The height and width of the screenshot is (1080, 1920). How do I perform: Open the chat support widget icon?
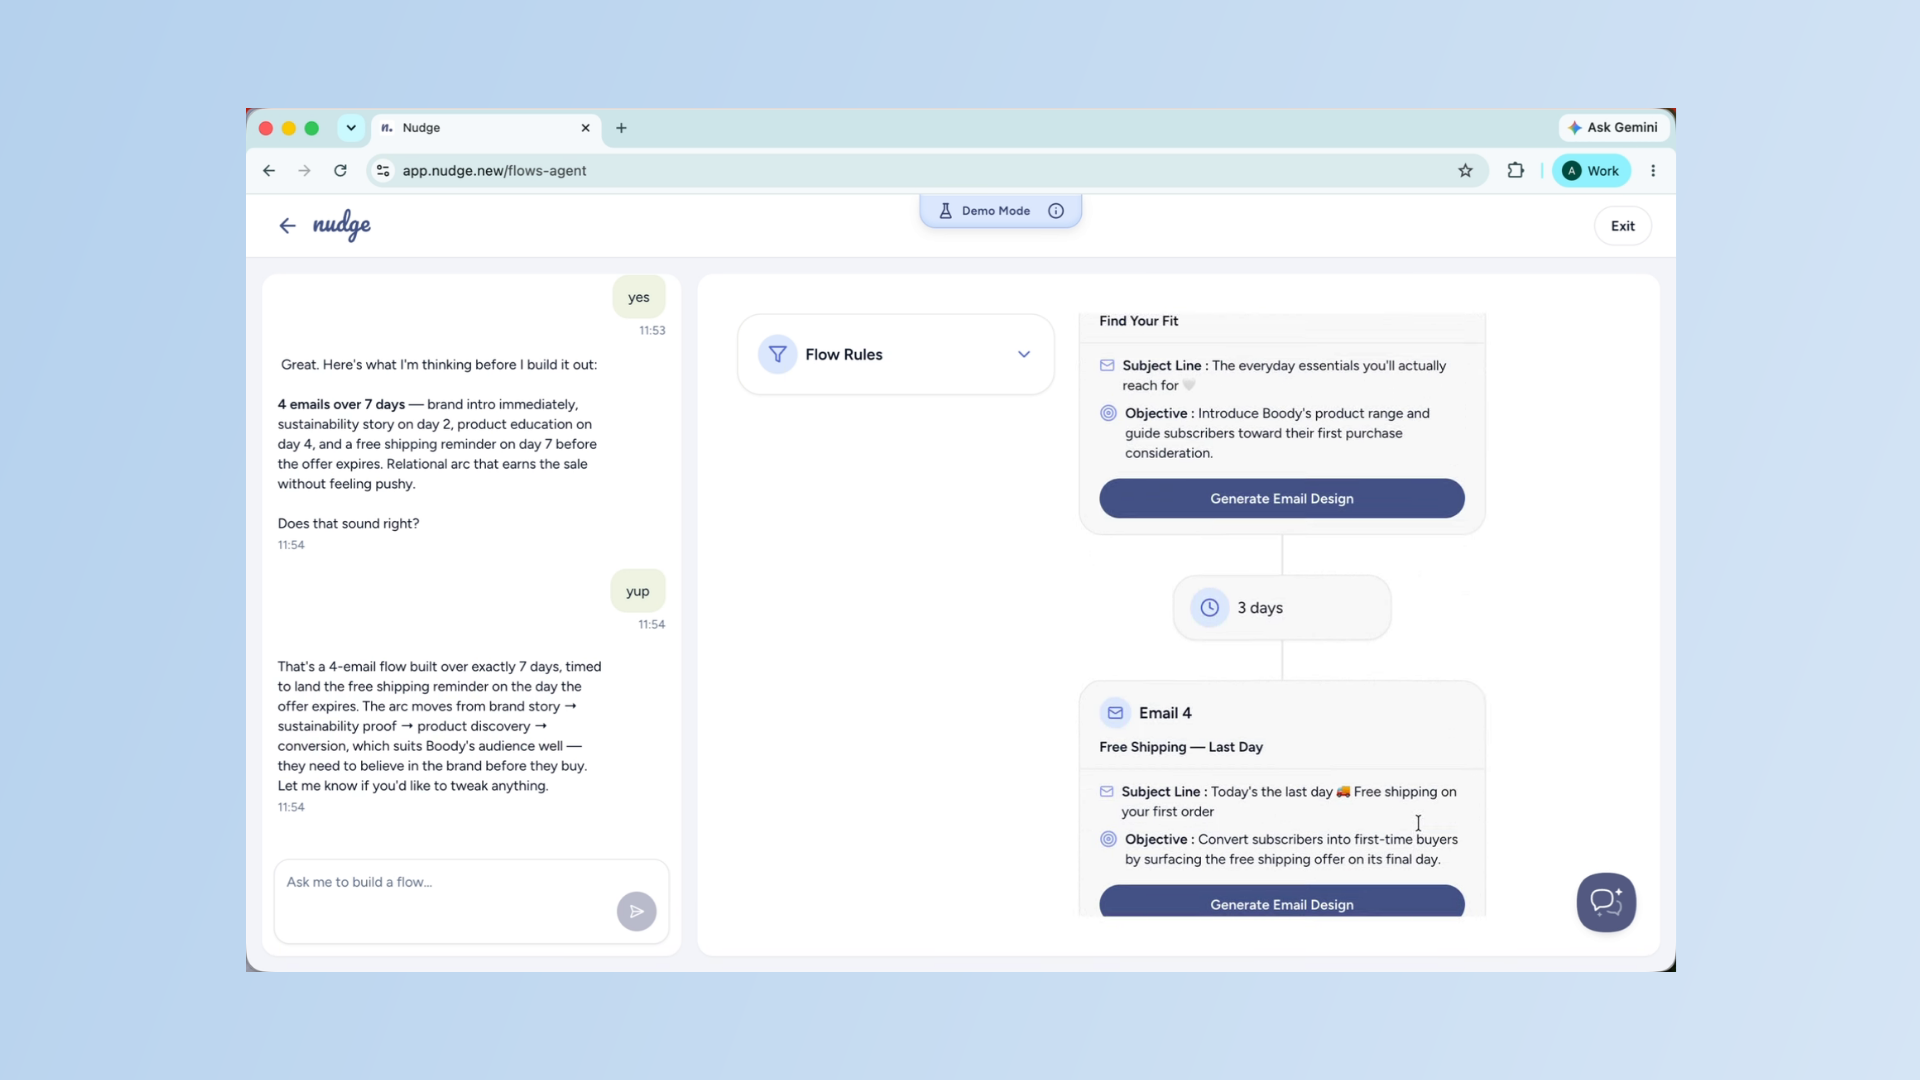[x=1606, y=902]
